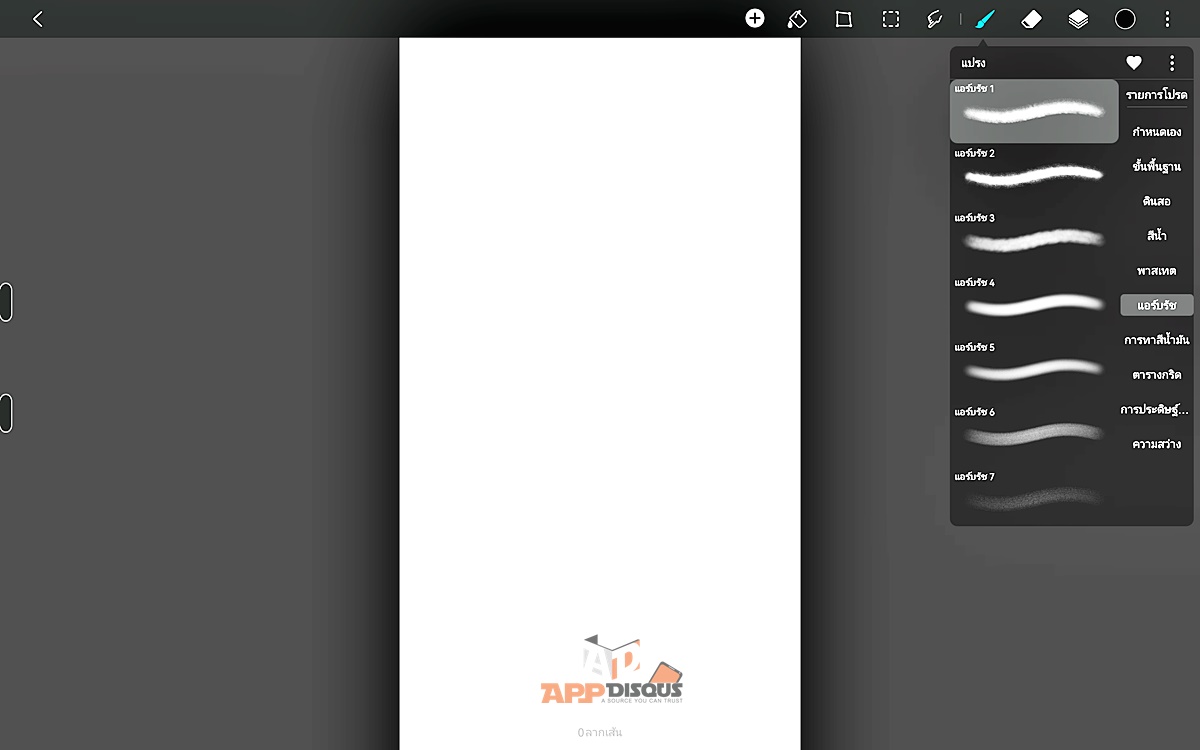1200x750 pixels.
Task: Open the layers panel
Action: click(1078, 19)
